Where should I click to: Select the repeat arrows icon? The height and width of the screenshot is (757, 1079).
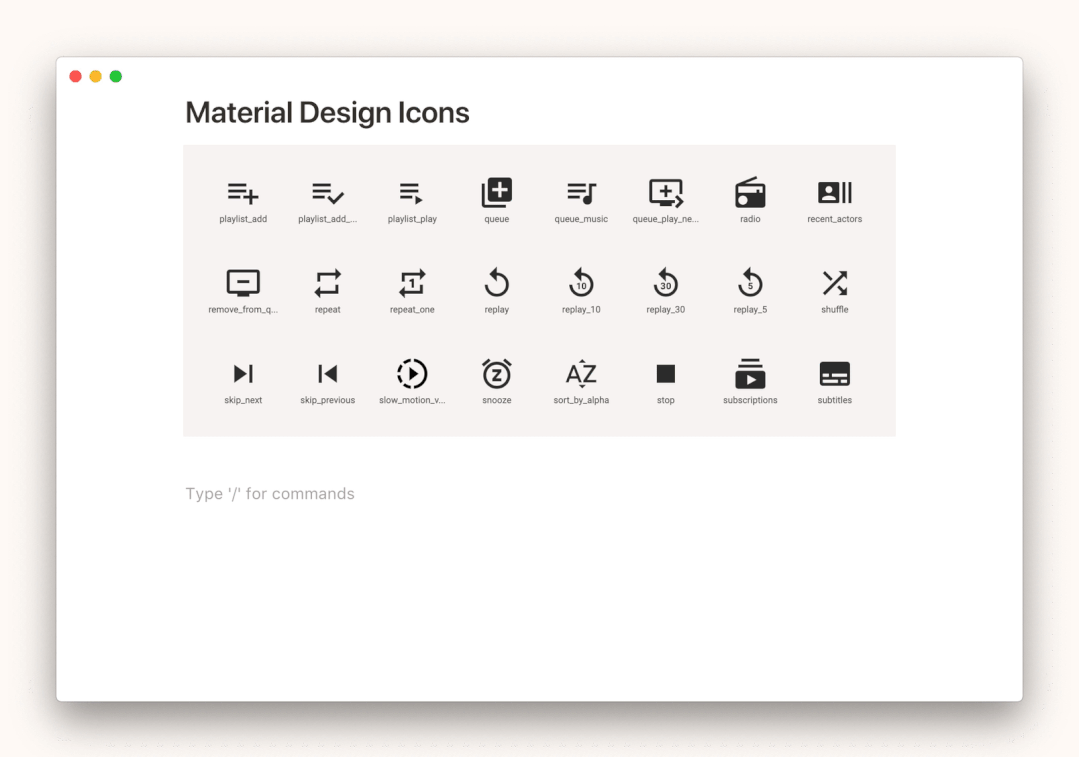click(x=328, y=283)
